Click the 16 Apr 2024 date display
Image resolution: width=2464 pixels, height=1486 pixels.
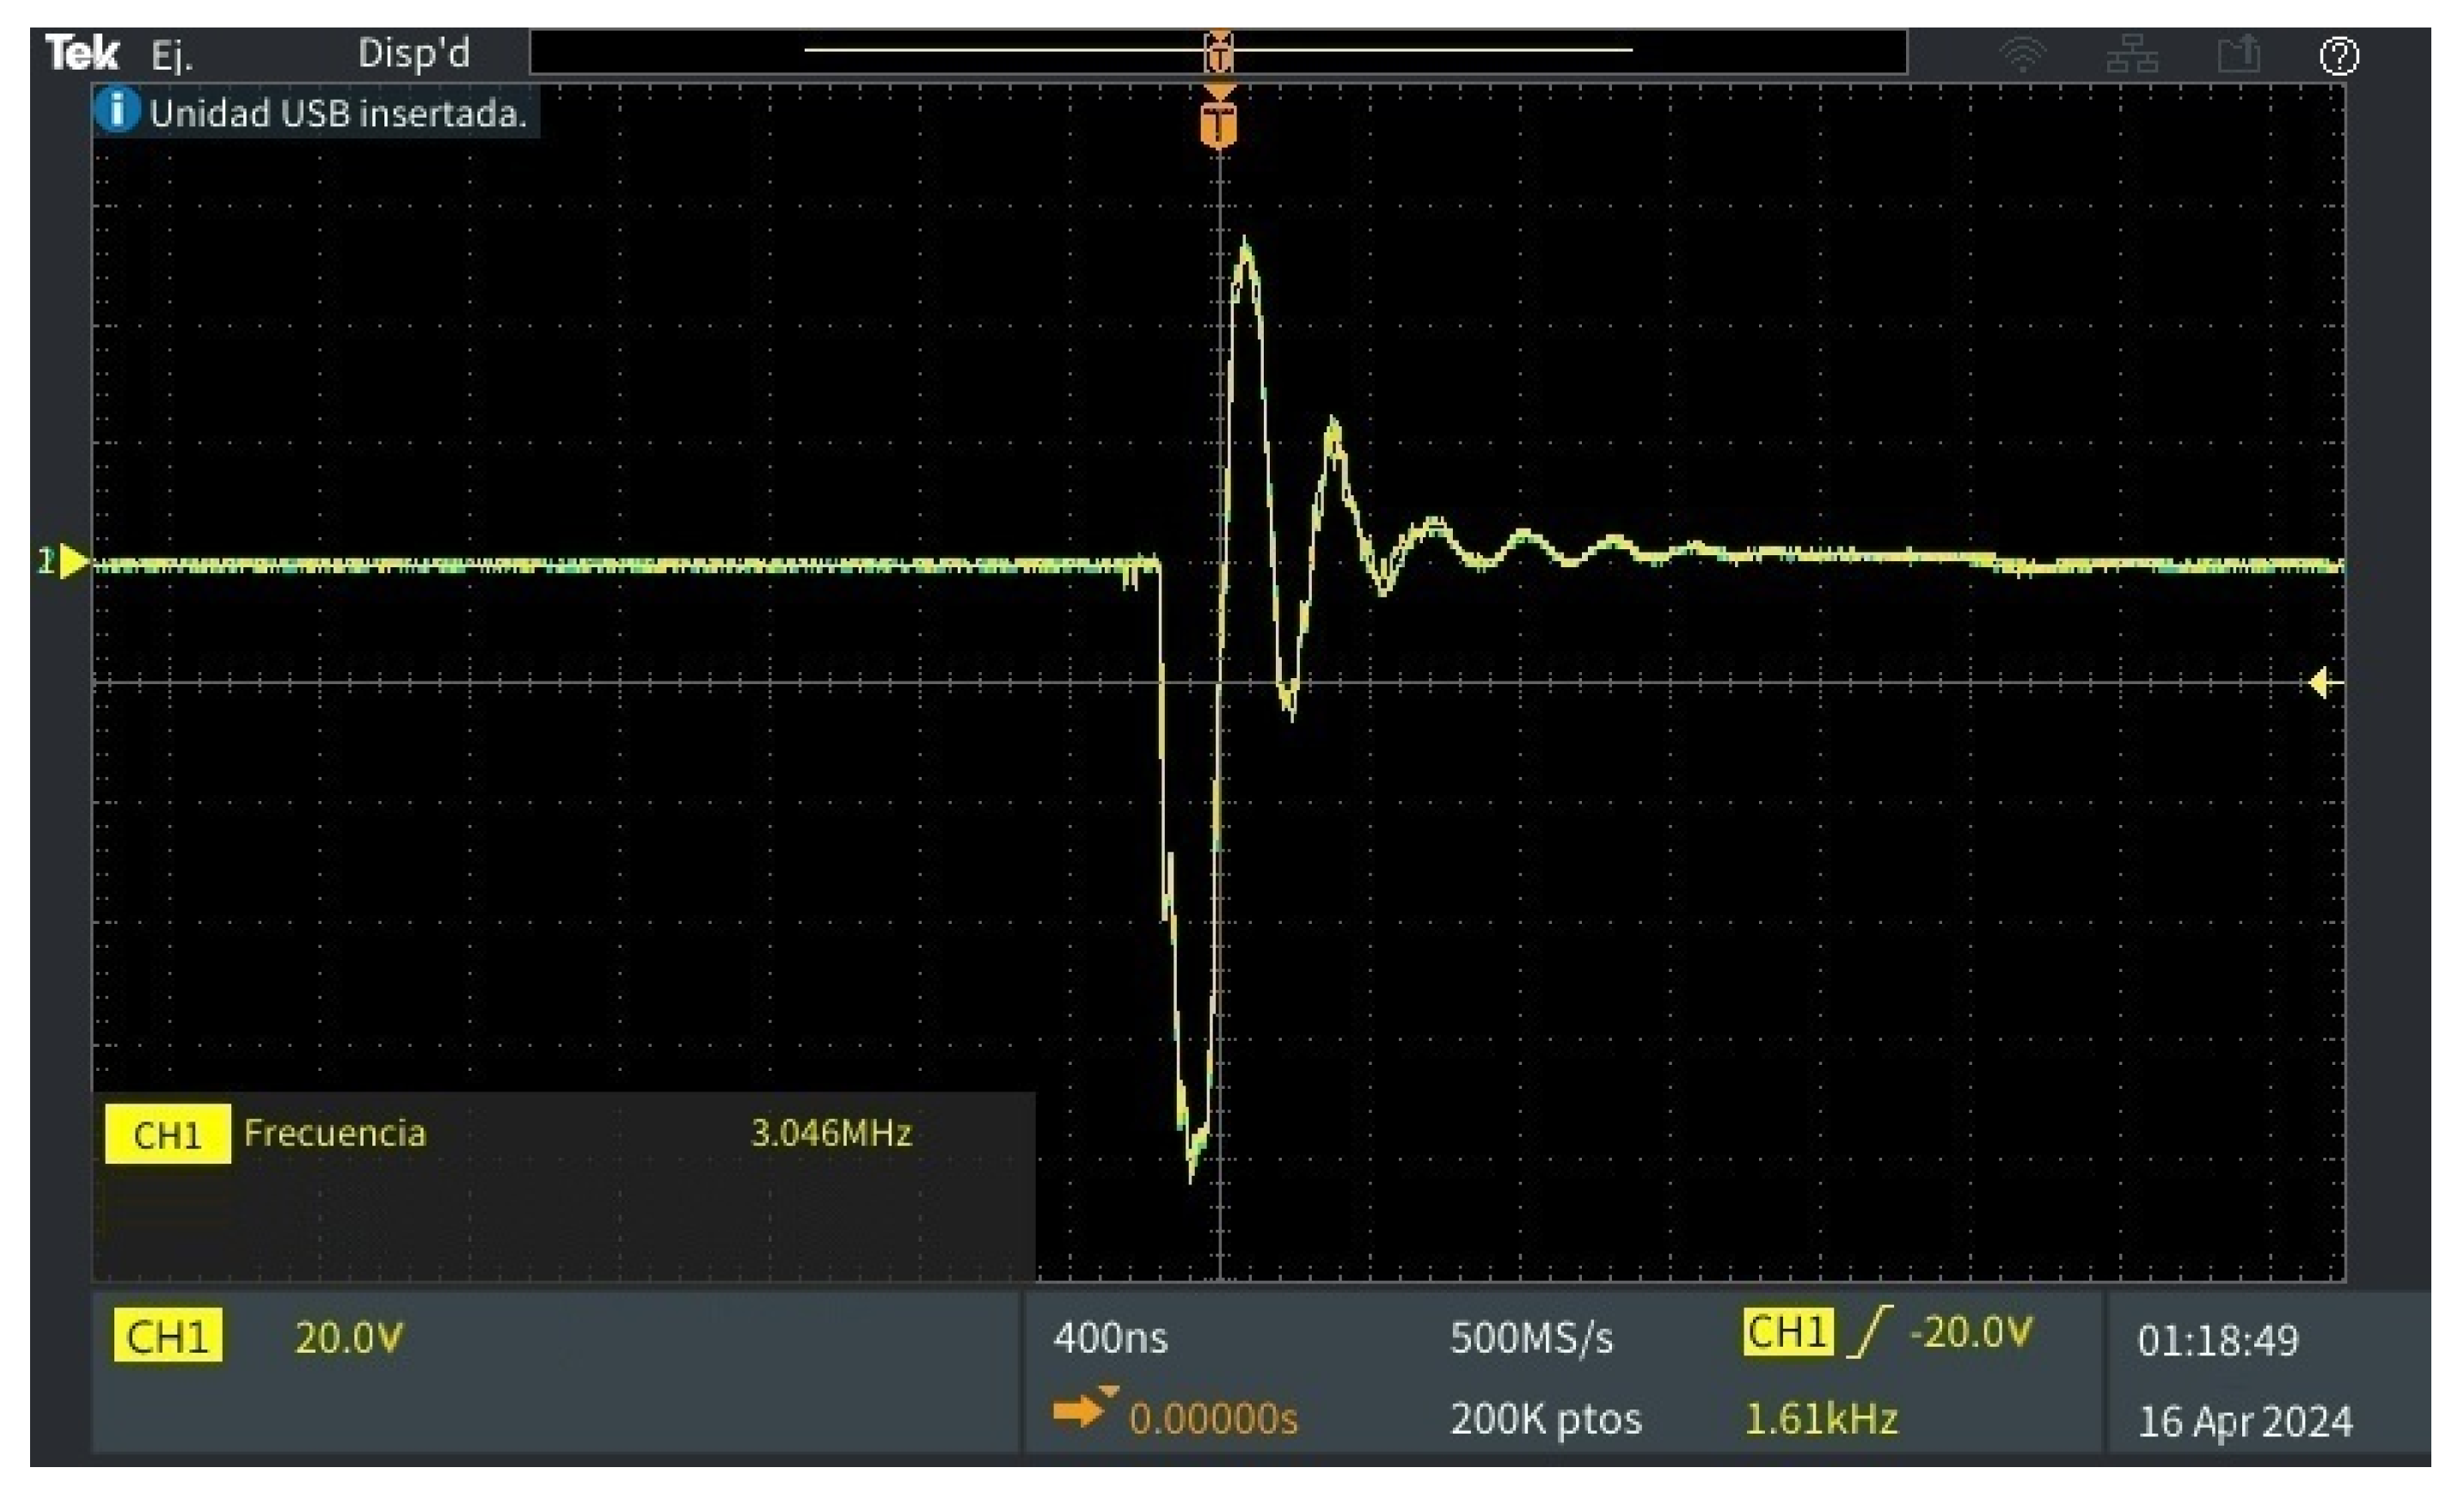point(2247,1419)
